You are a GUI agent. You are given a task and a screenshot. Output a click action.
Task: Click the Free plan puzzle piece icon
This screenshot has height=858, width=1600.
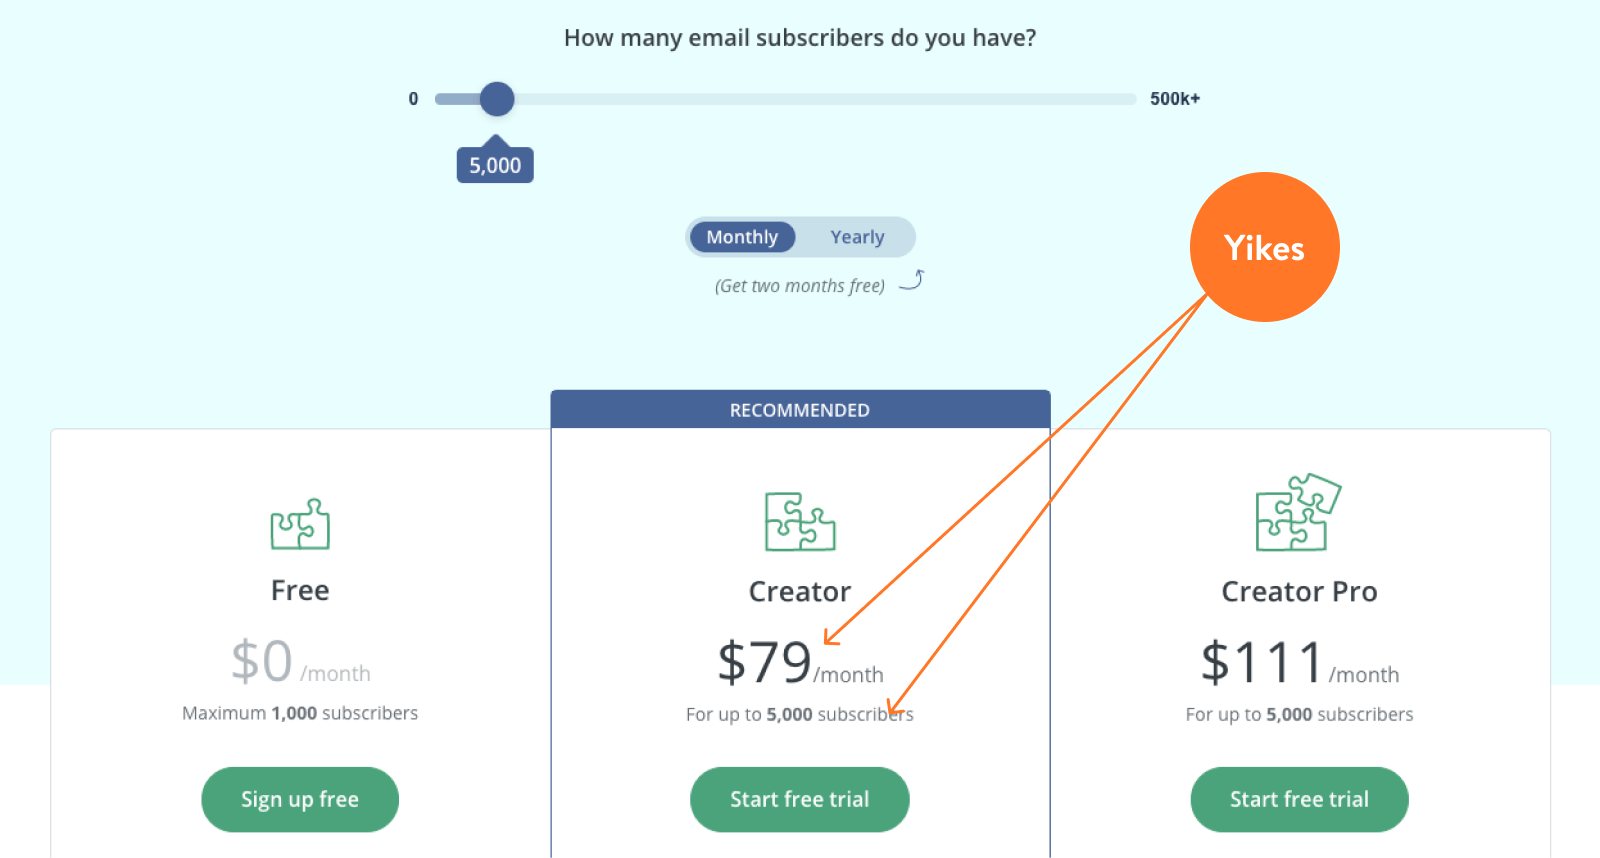pyautogui.click(x=300, y=524)
